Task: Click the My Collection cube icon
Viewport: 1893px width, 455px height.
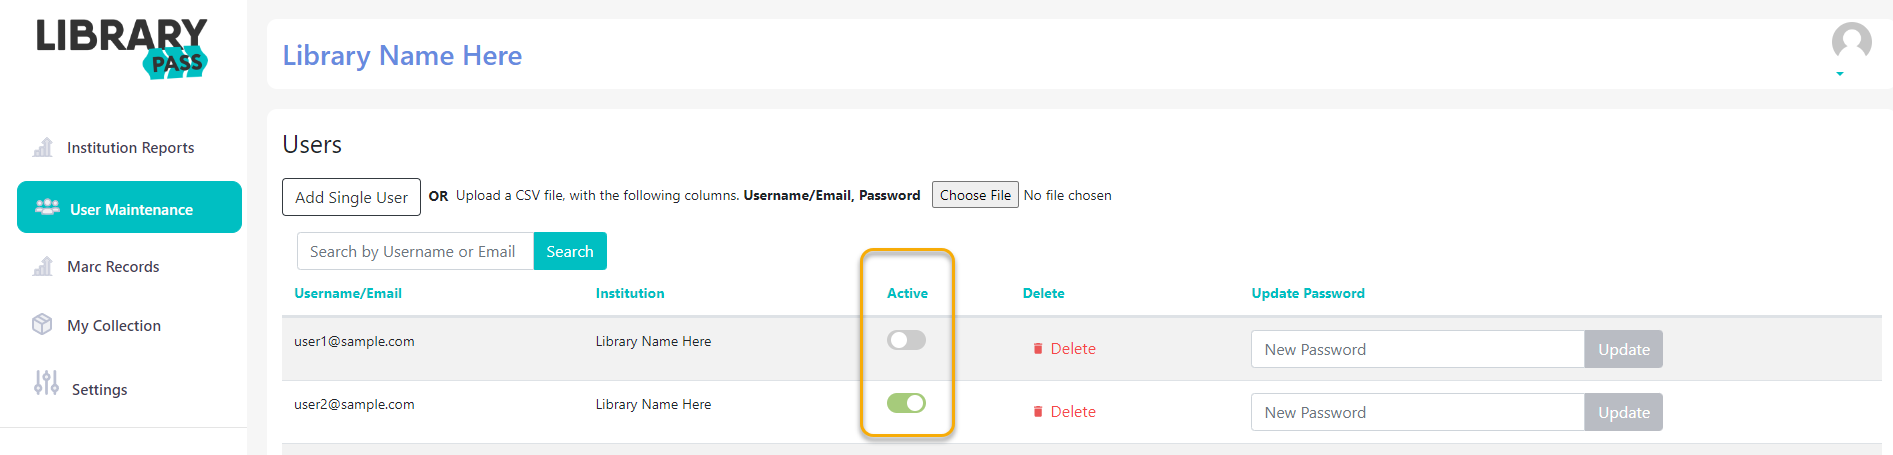Action: (x=42, y=324)
